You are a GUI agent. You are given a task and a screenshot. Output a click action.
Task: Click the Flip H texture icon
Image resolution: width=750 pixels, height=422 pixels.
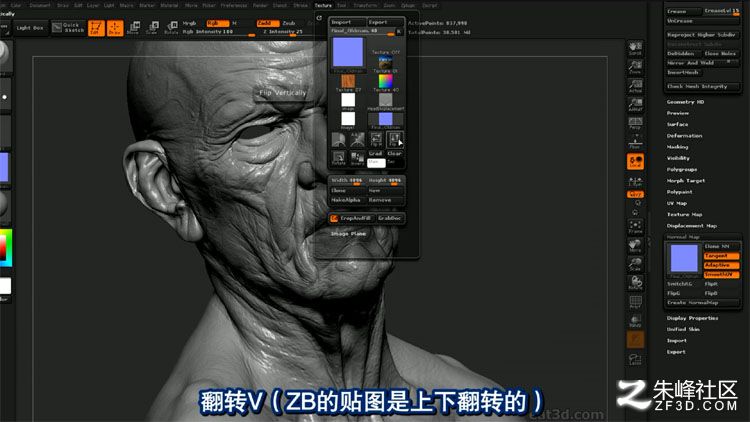[x=376, y=139]
